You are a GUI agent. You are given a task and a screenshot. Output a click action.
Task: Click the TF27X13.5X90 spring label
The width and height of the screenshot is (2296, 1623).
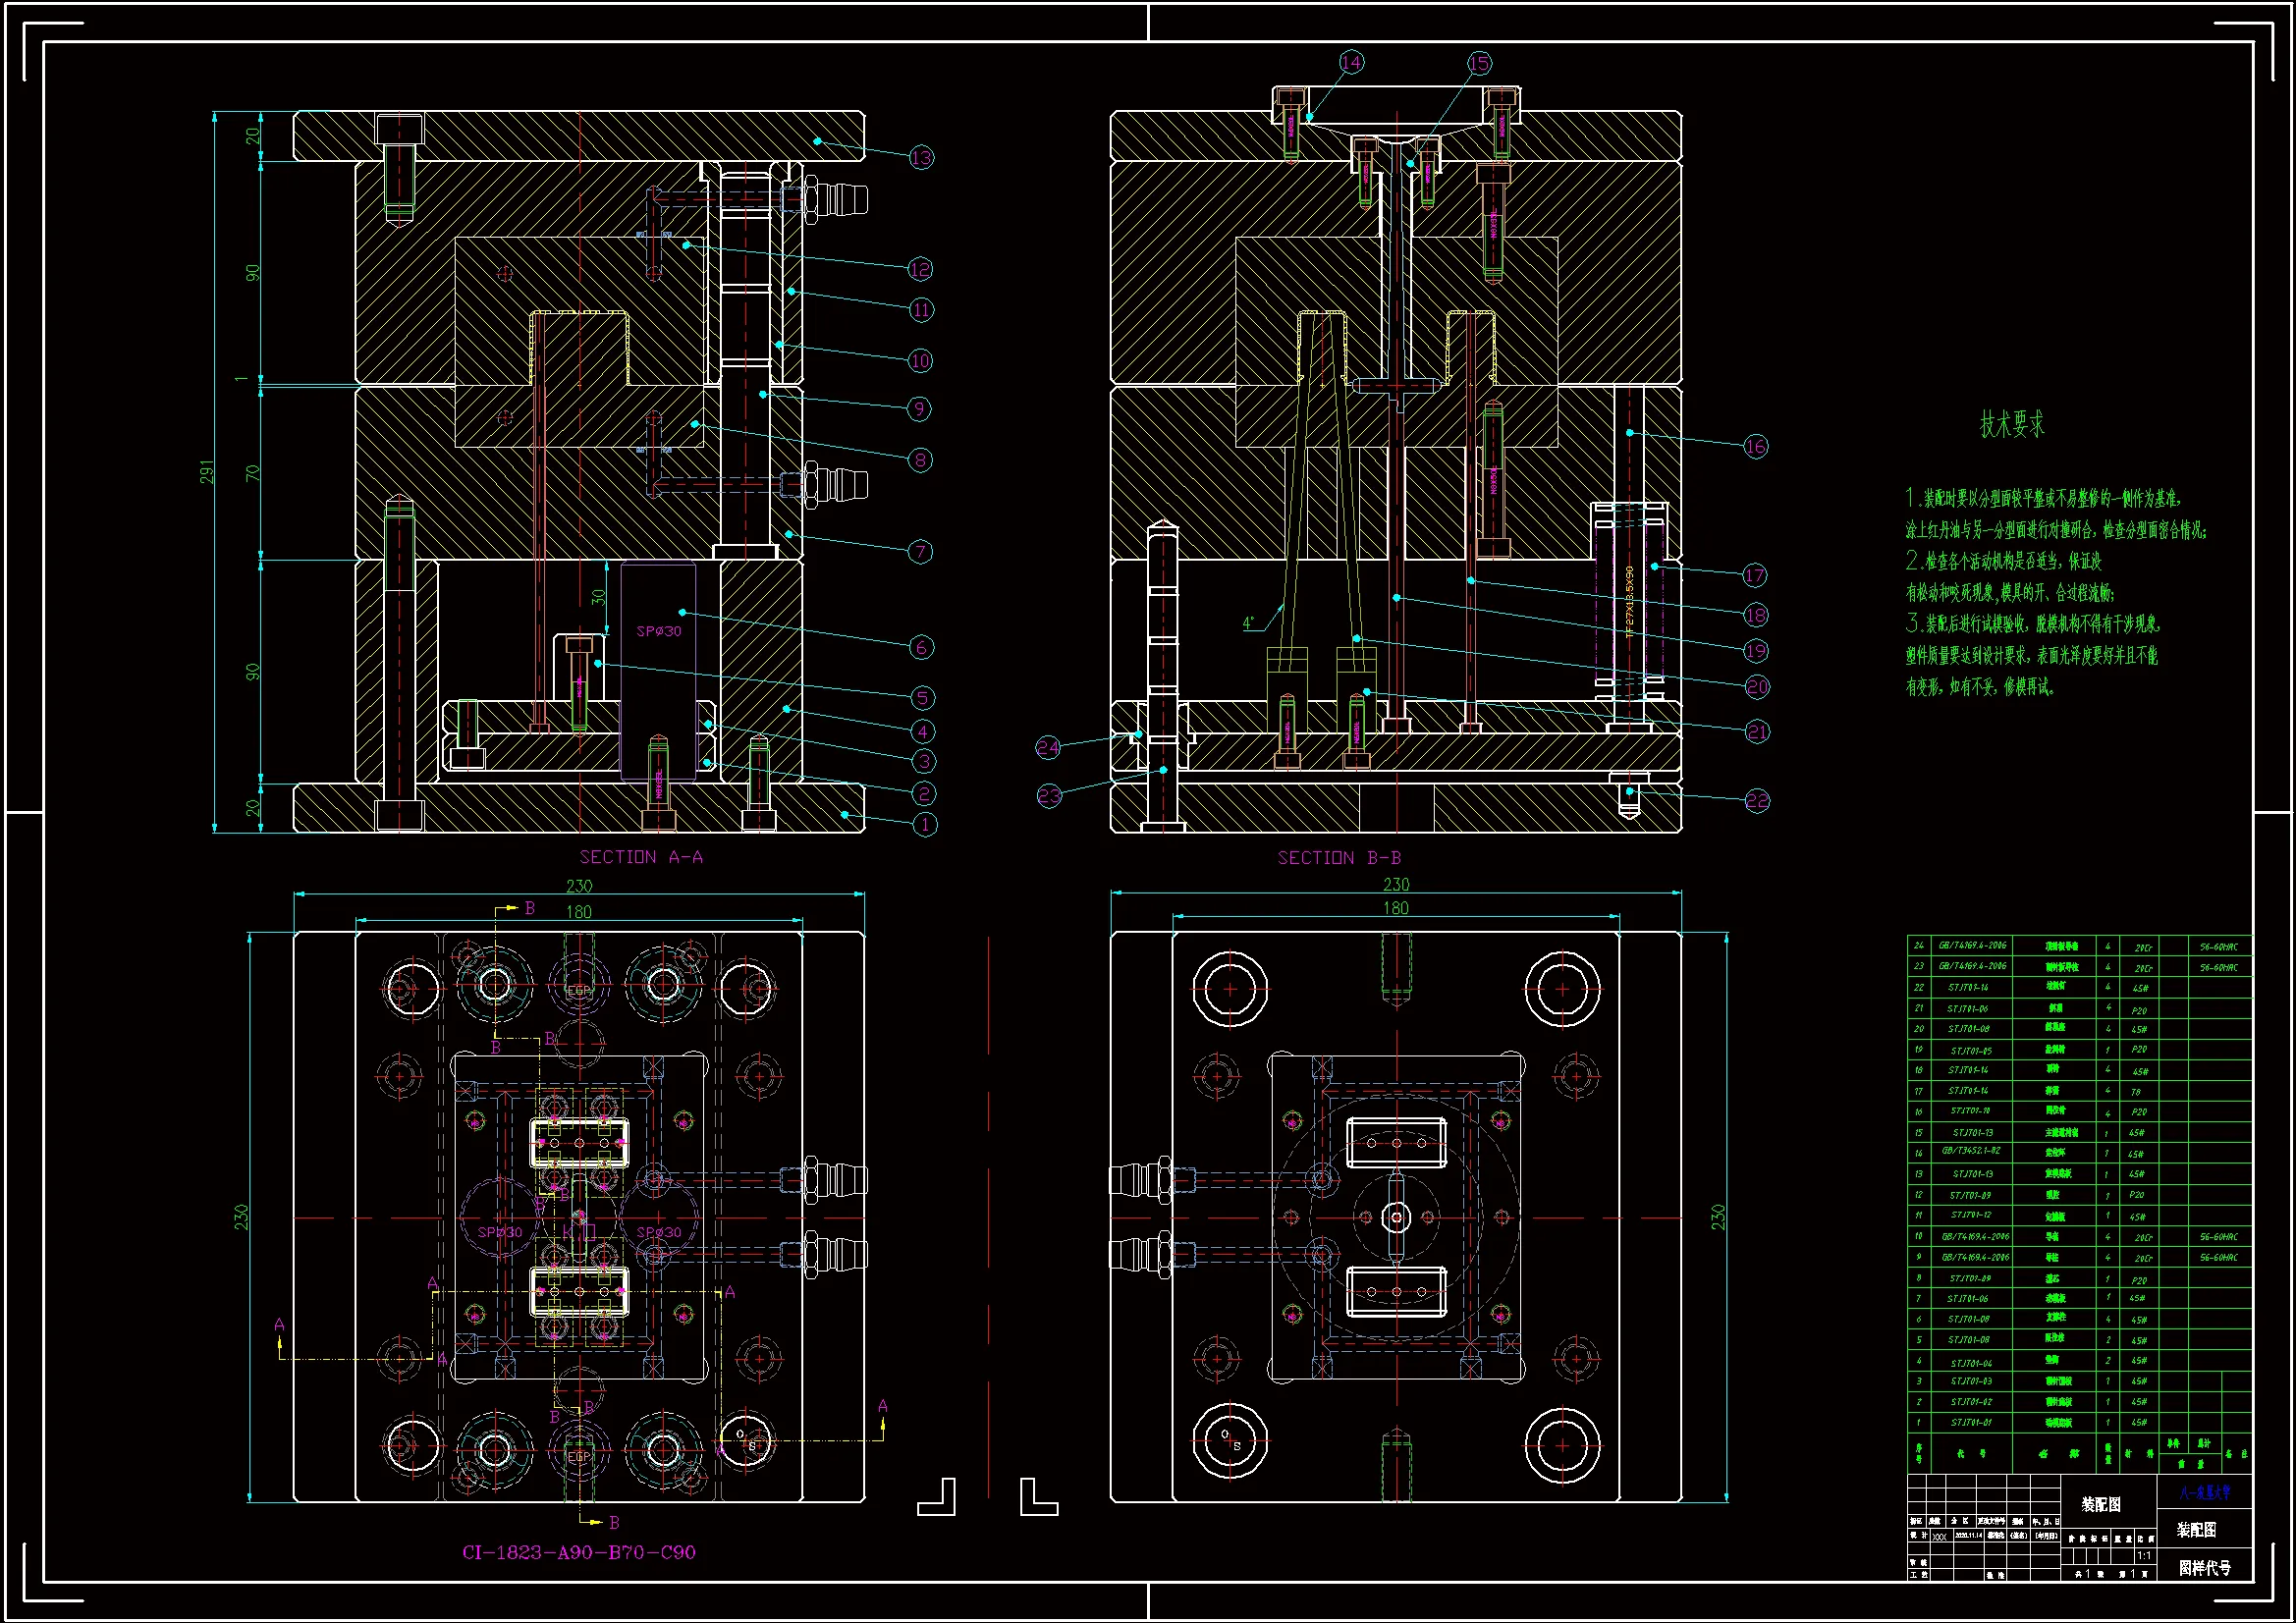click(1629, 602)
